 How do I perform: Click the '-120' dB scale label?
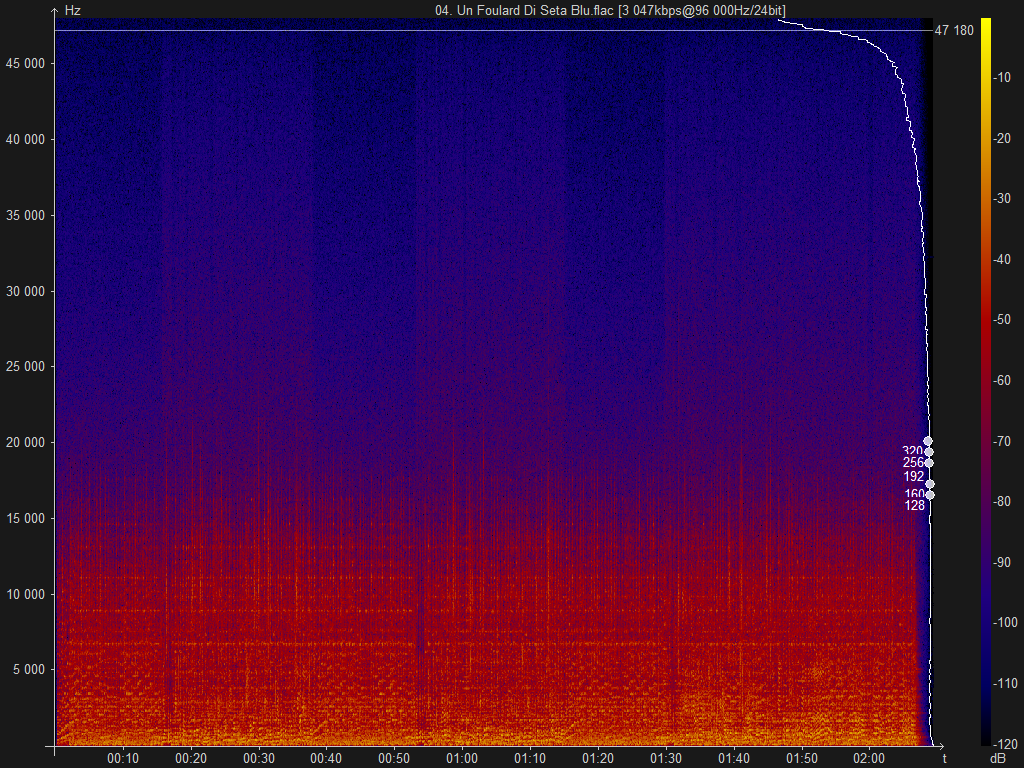1005,743
